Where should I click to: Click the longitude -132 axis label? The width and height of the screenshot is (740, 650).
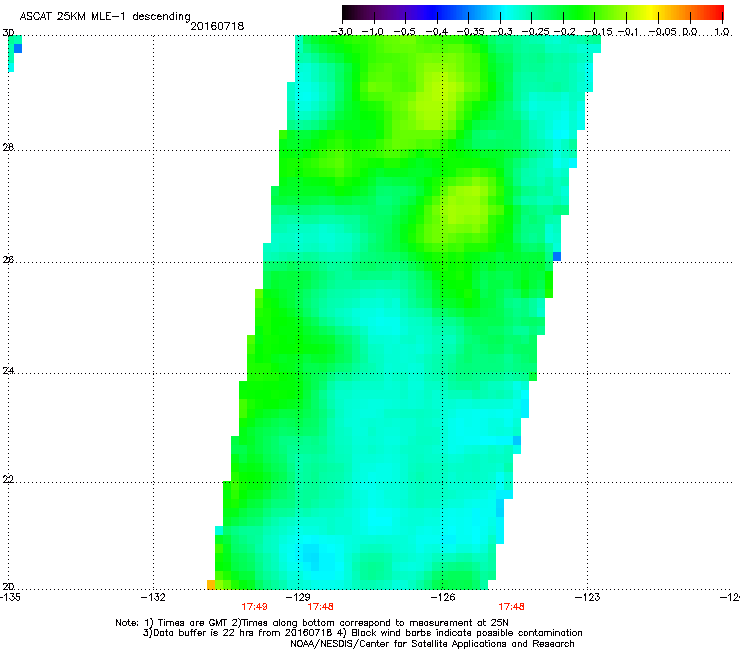point(154,597)
